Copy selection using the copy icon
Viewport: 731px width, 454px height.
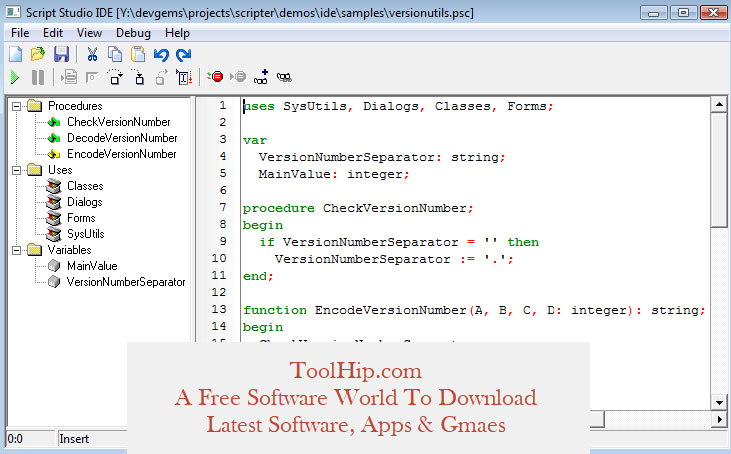(115, 54)
